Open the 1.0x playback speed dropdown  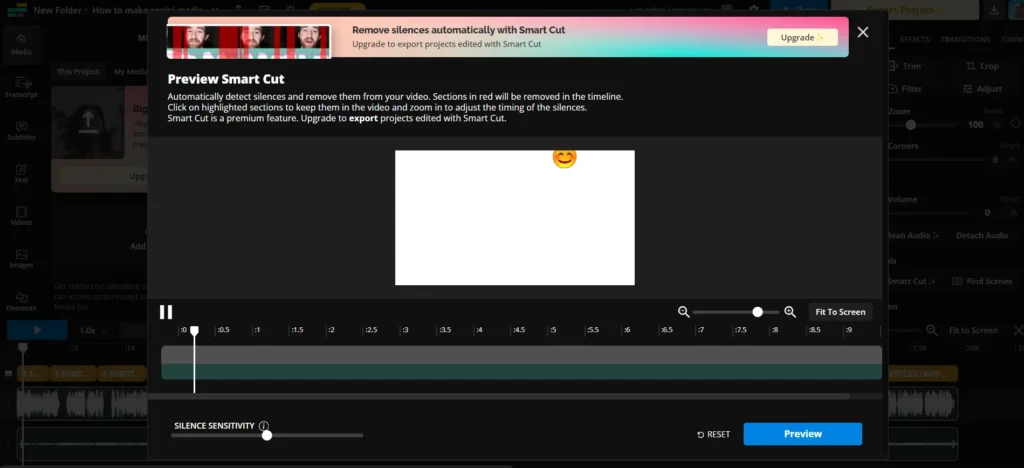92,330
